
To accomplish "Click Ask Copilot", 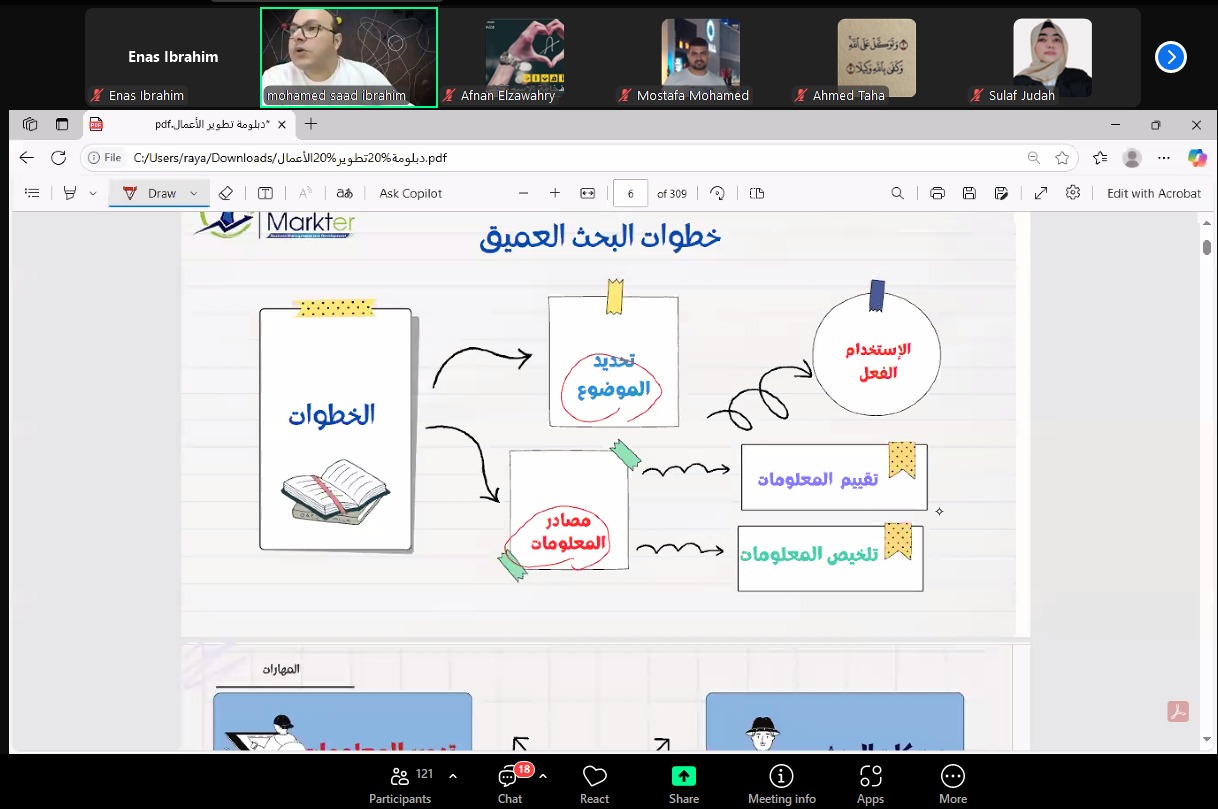I will point(411,193).
